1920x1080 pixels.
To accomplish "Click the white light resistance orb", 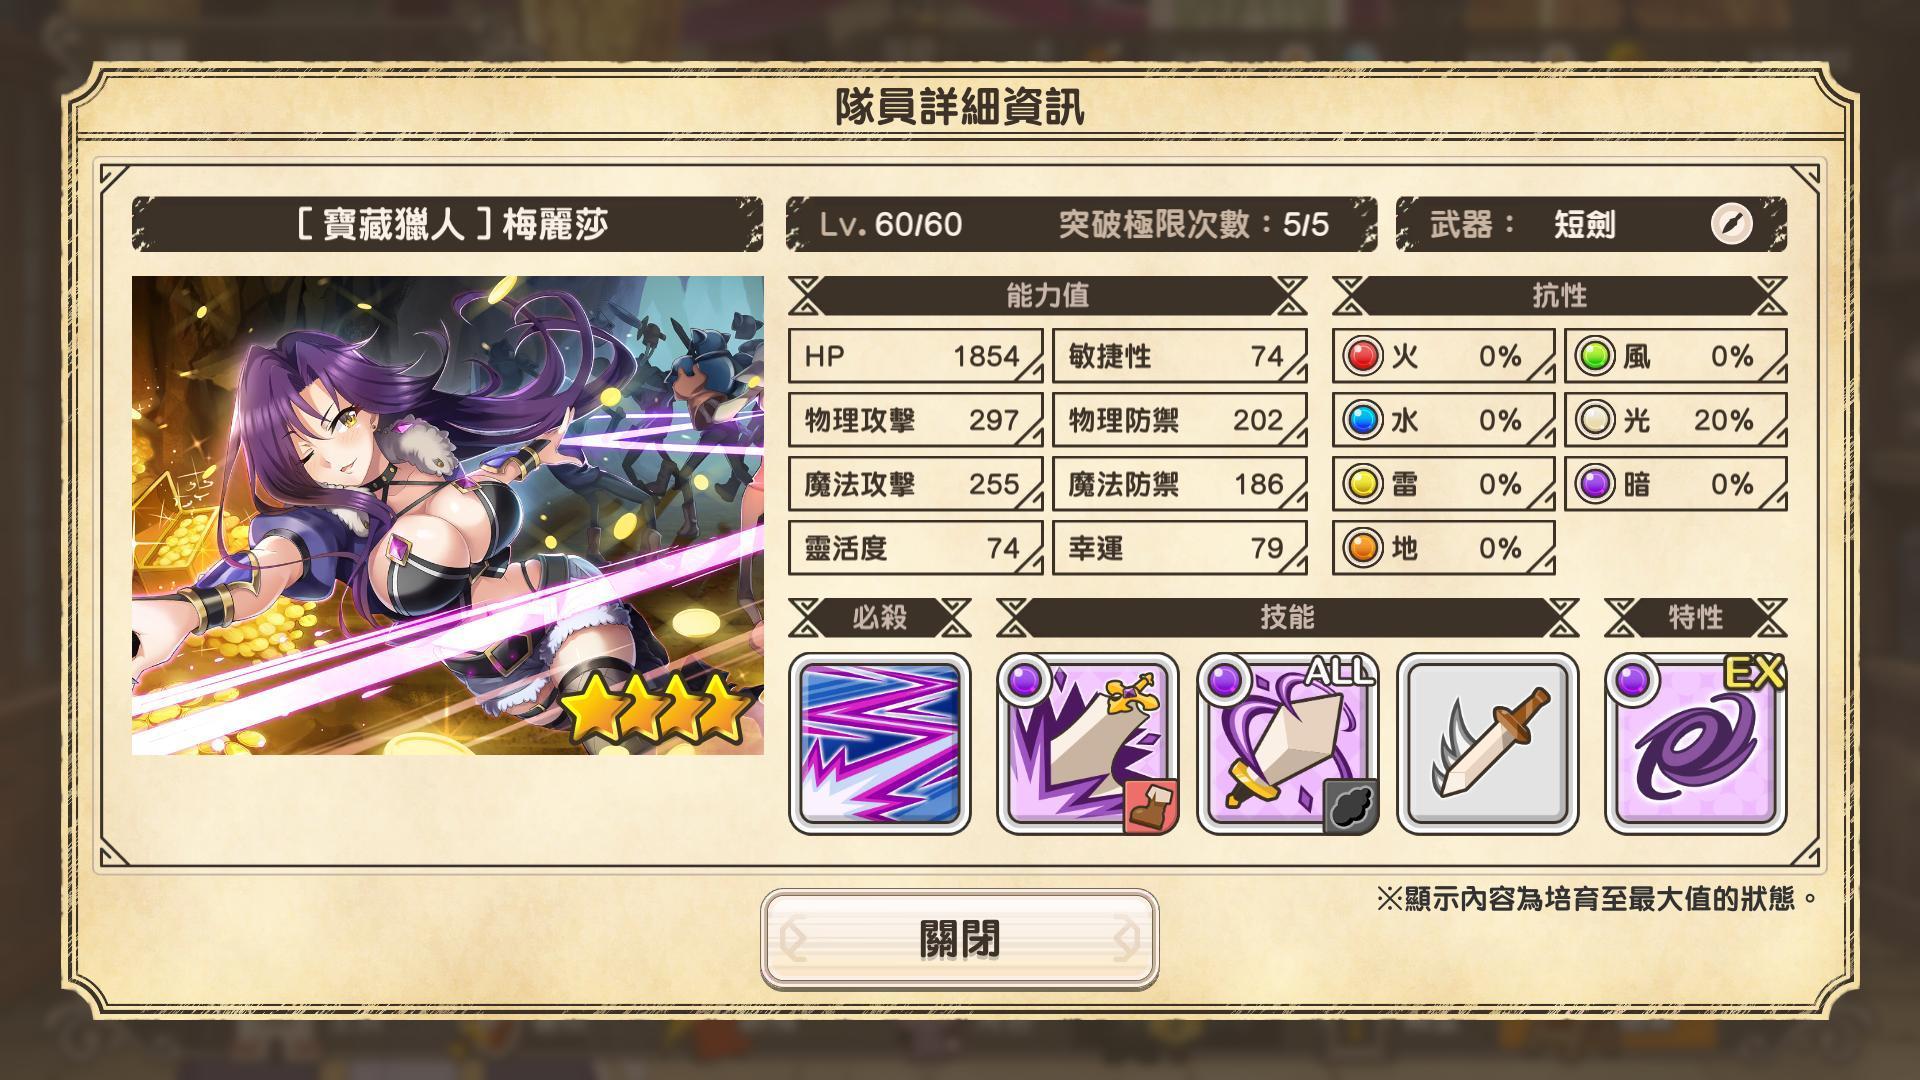I will click(1595, 420).
